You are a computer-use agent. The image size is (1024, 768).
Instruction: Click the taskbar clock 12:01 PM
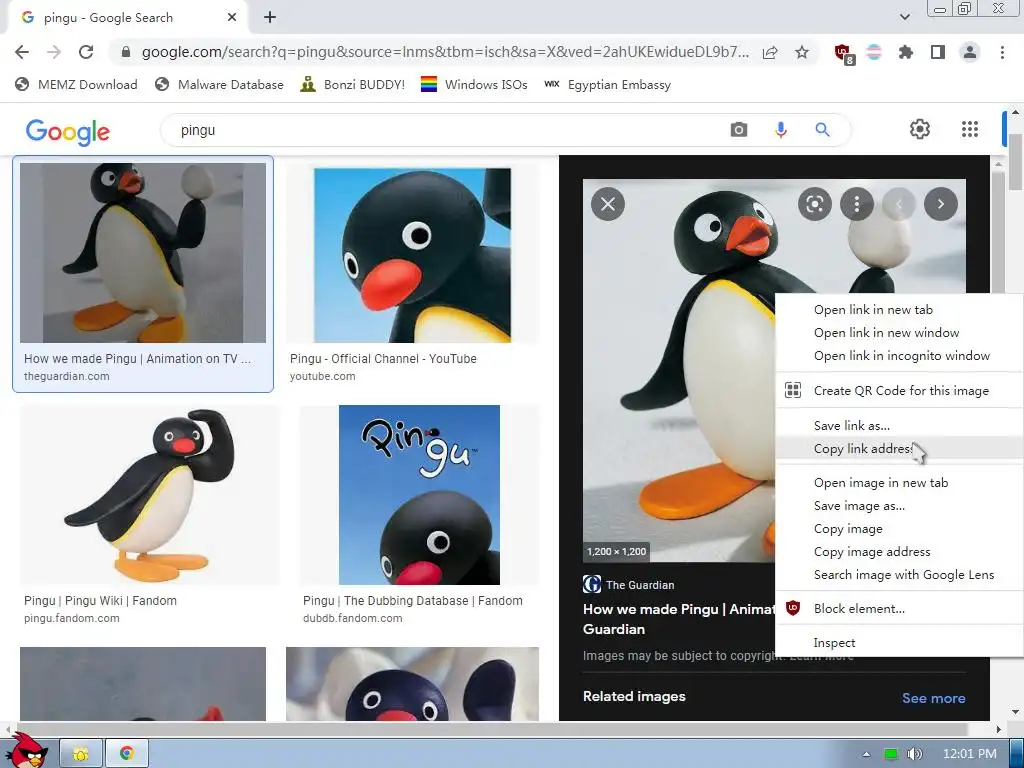point(969,754)
